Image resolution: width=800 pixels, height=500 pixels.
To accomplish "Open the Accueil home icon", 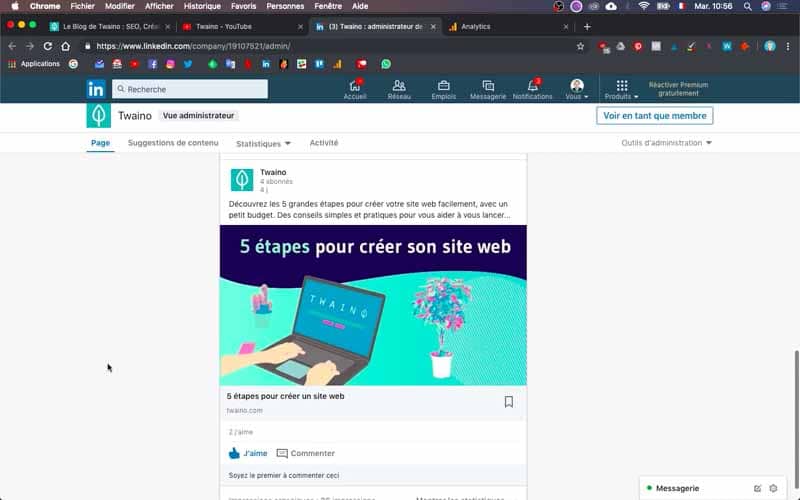I will coord(355,86).
